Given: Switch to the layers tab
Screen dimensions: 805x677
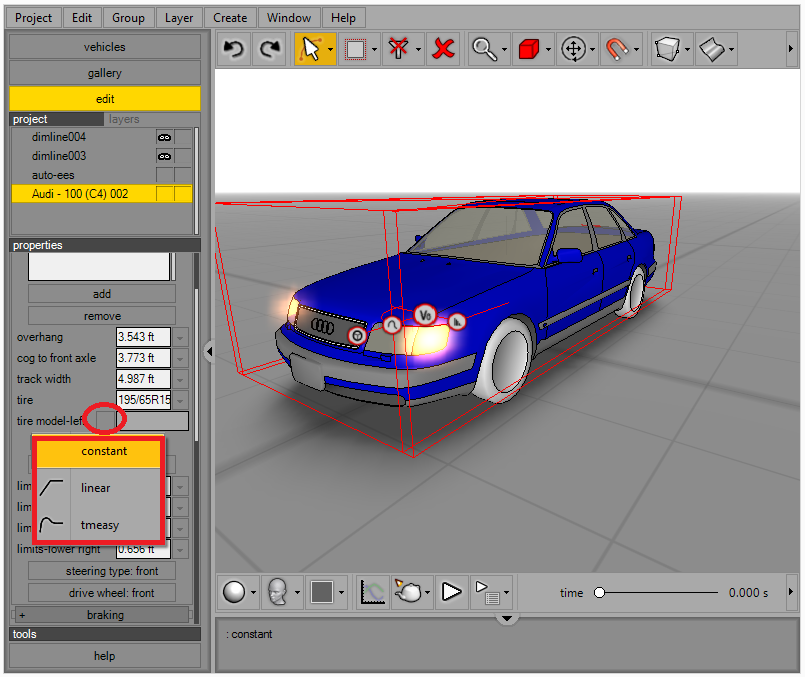Looking at the screenshot, I should [124, 119].
